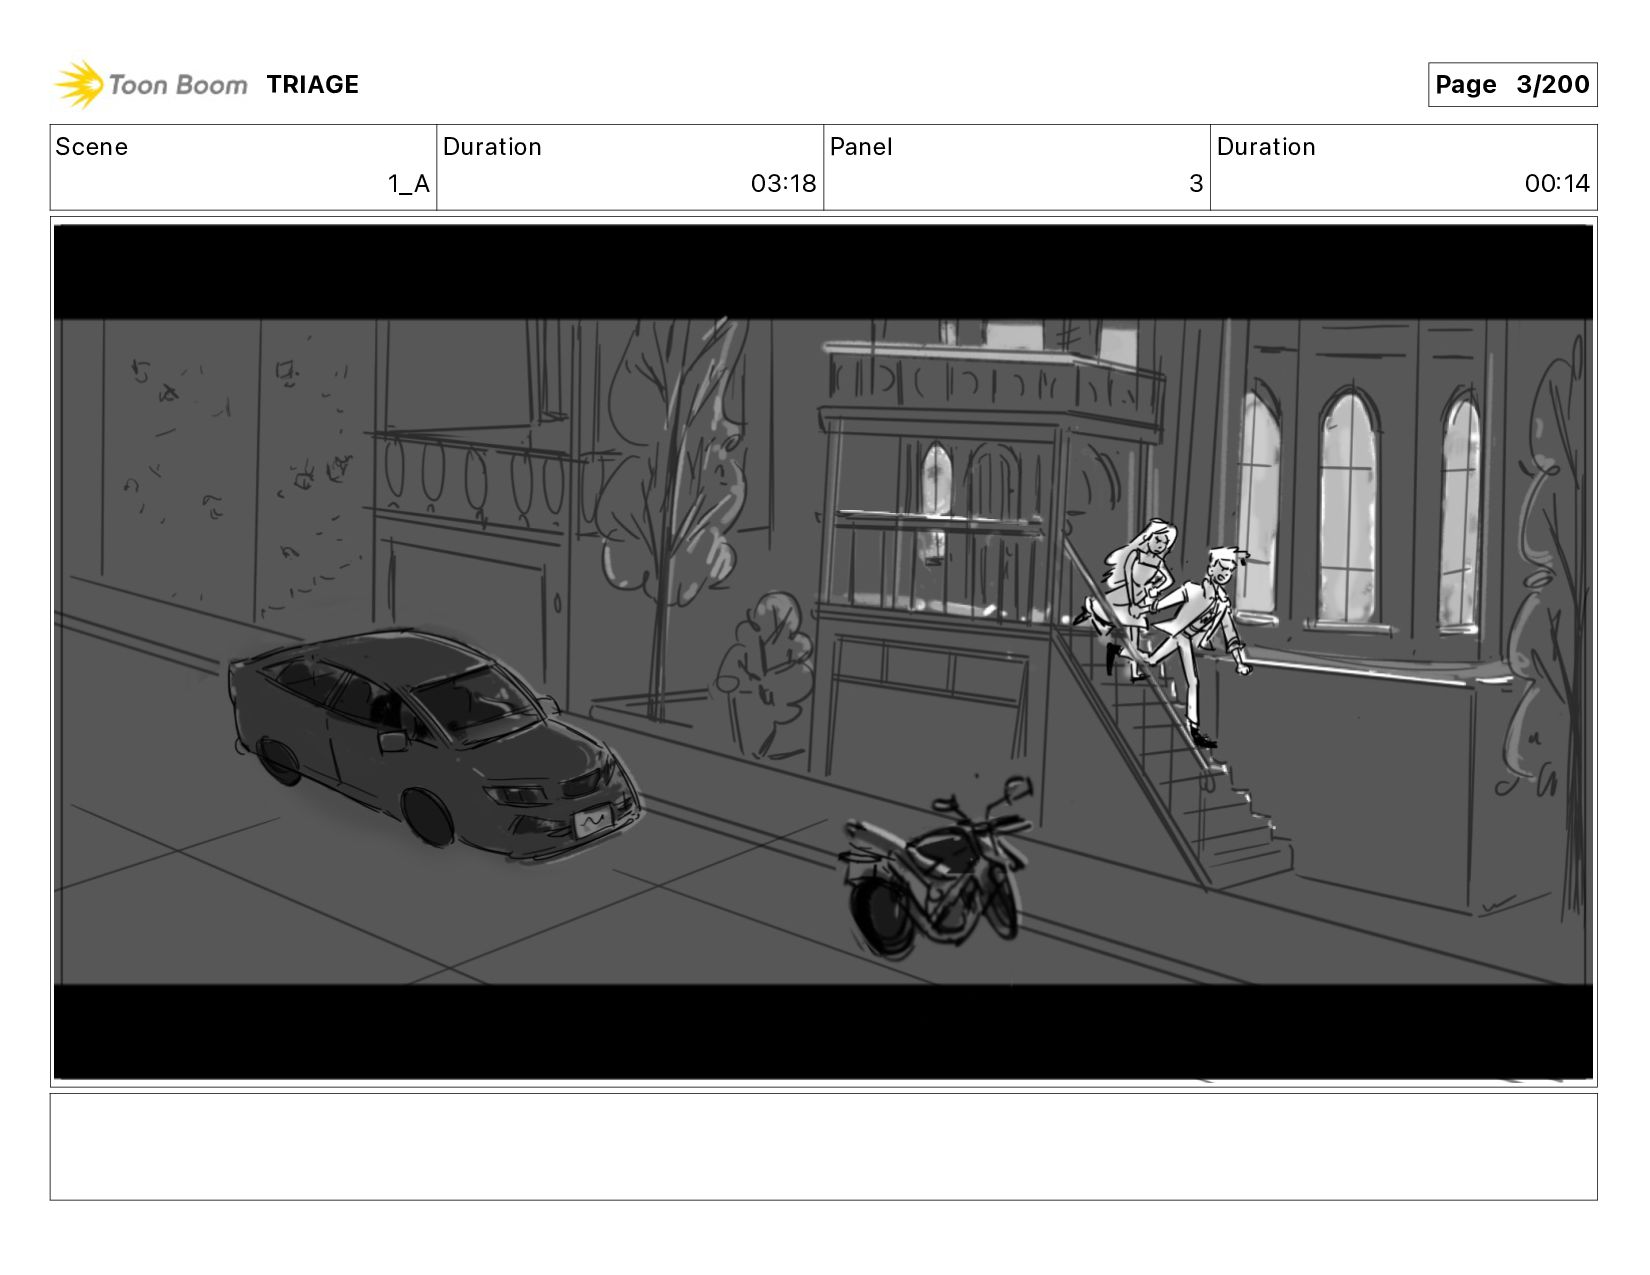Select the panel number 3
The width and height of the screenshot is (1650, 1275).
click(1195, 184)
